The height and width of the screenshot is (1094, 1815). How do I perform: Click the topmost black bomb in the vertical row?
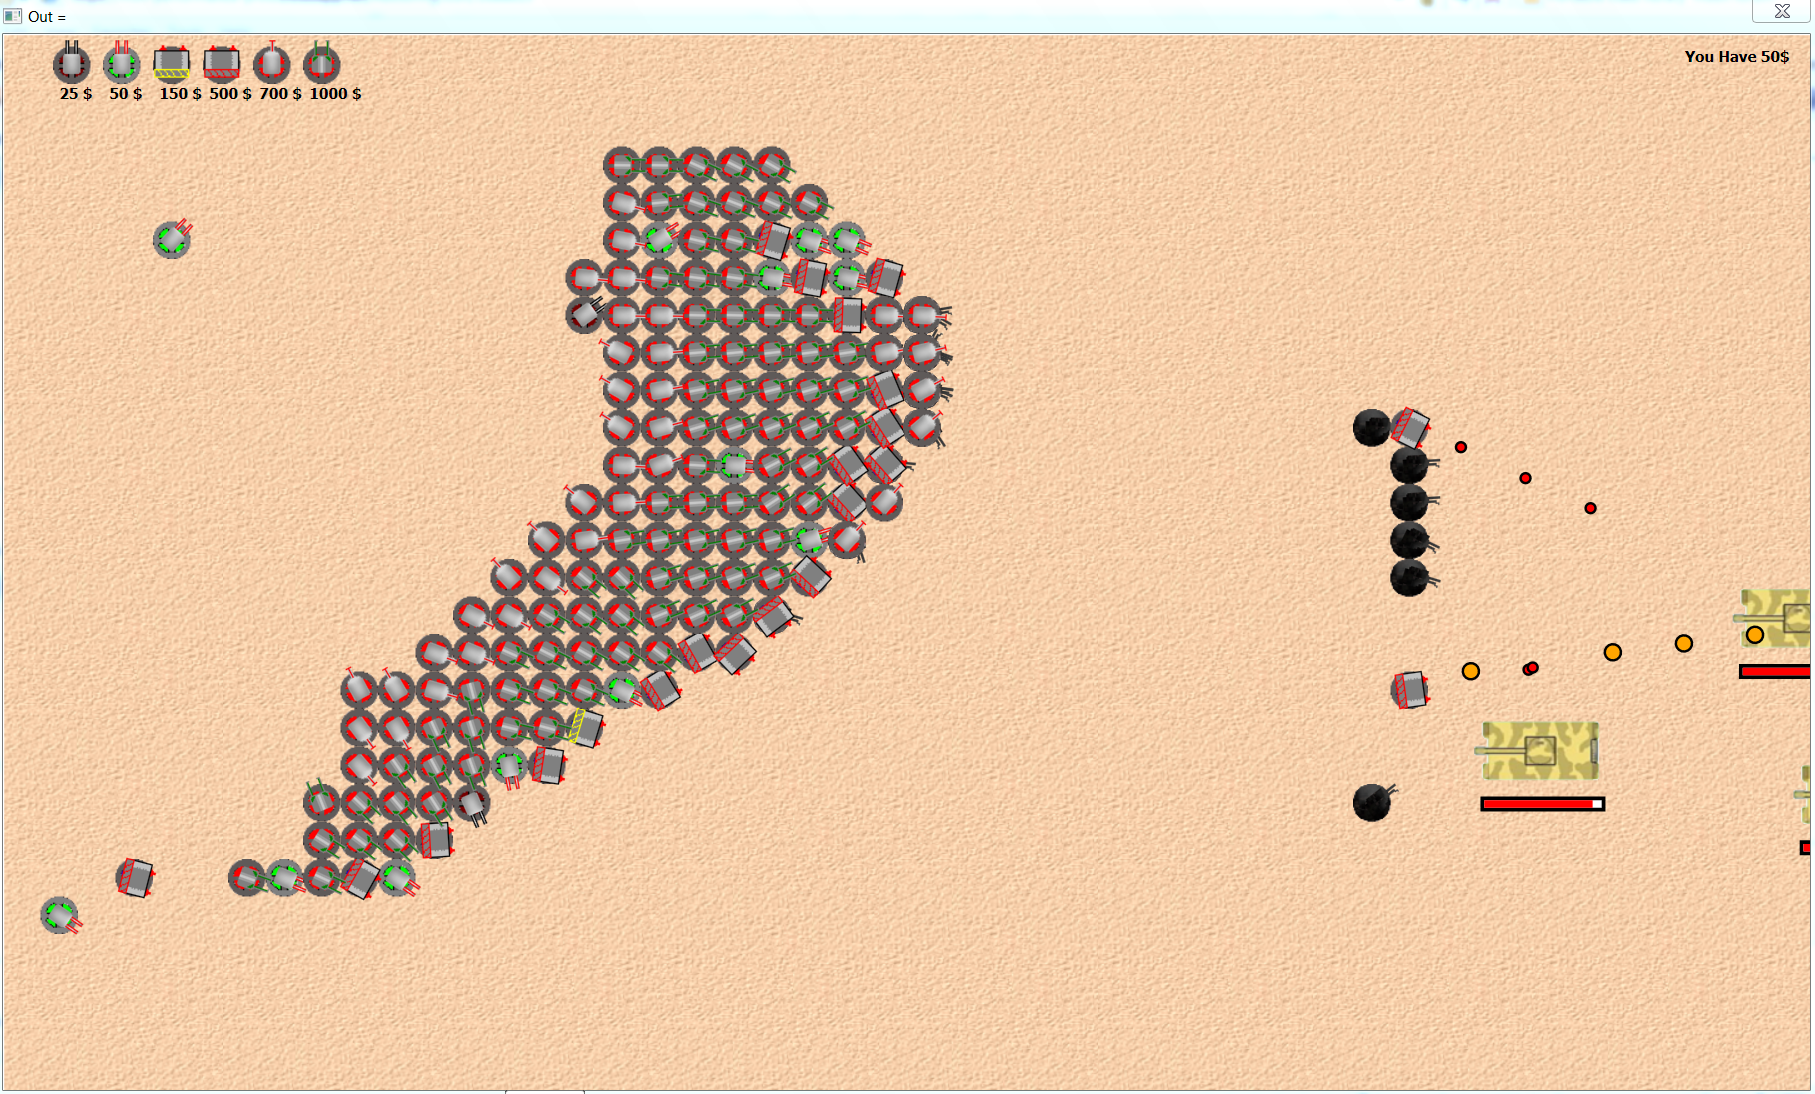[x=1374, y=427]
